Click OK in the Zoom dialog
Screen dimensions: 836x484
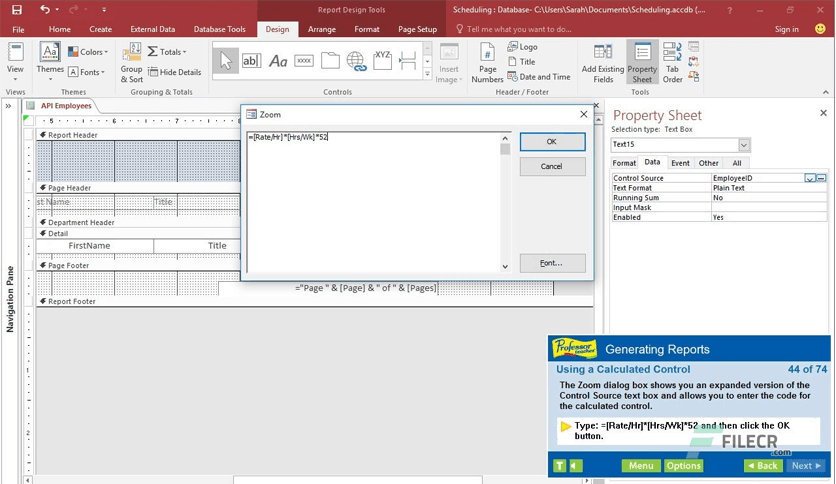point(552,142)
